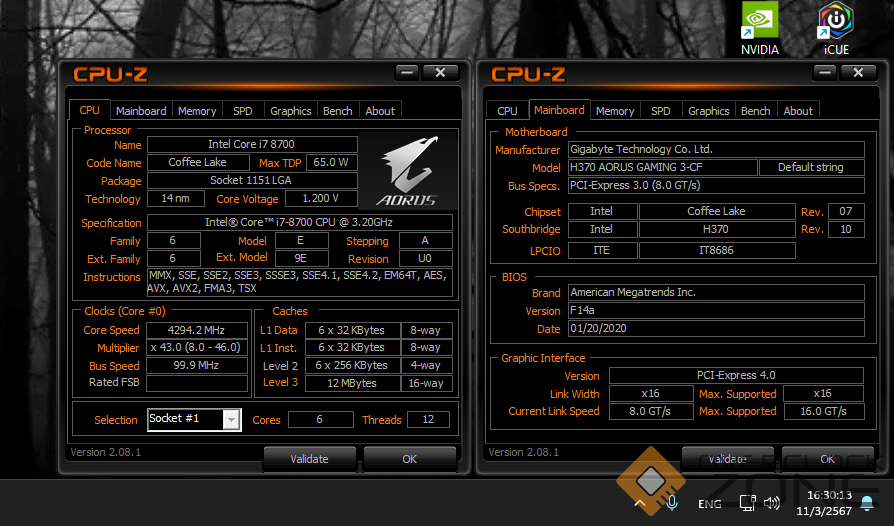Screen dimensions: 894x526
Task: Open SPD tab in left CPU-Z window
Action: click(x=242, y=111)
